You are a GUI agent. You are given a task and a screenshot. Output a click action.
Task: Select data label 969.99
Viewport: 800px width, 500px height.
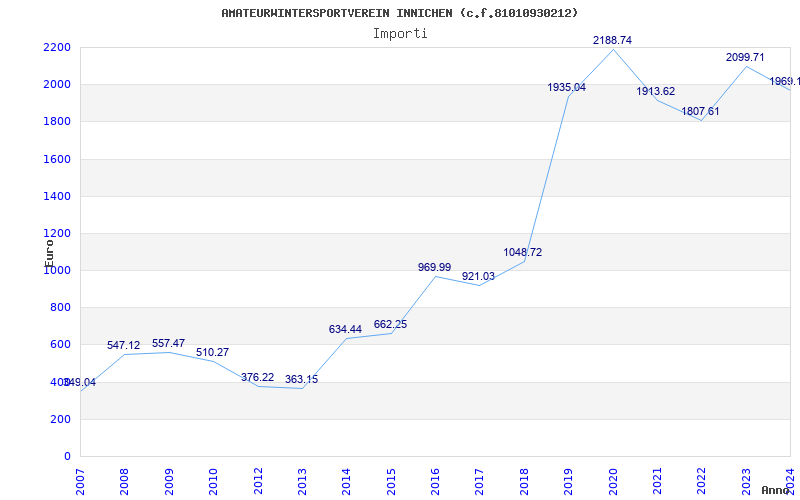[x=435, y=267]
